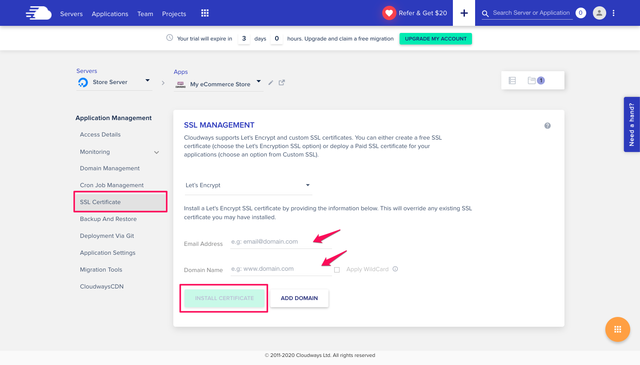Image resolution: width=640 pixels, height=365 pixels.
Task: Click the Cloudways cloud logo
Action: point(39,13)
